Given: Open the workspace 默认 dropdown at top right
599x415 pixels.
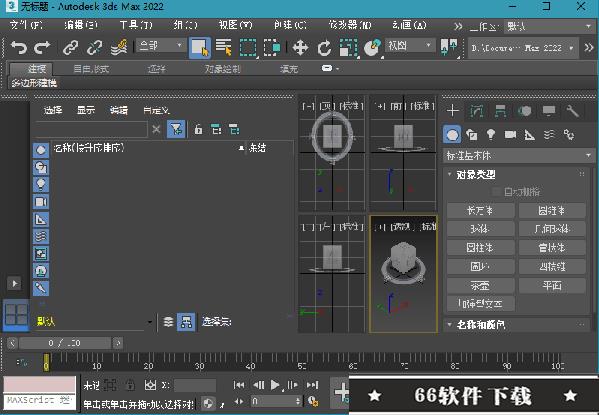Looking at the screenshot, I should point(549,26).
